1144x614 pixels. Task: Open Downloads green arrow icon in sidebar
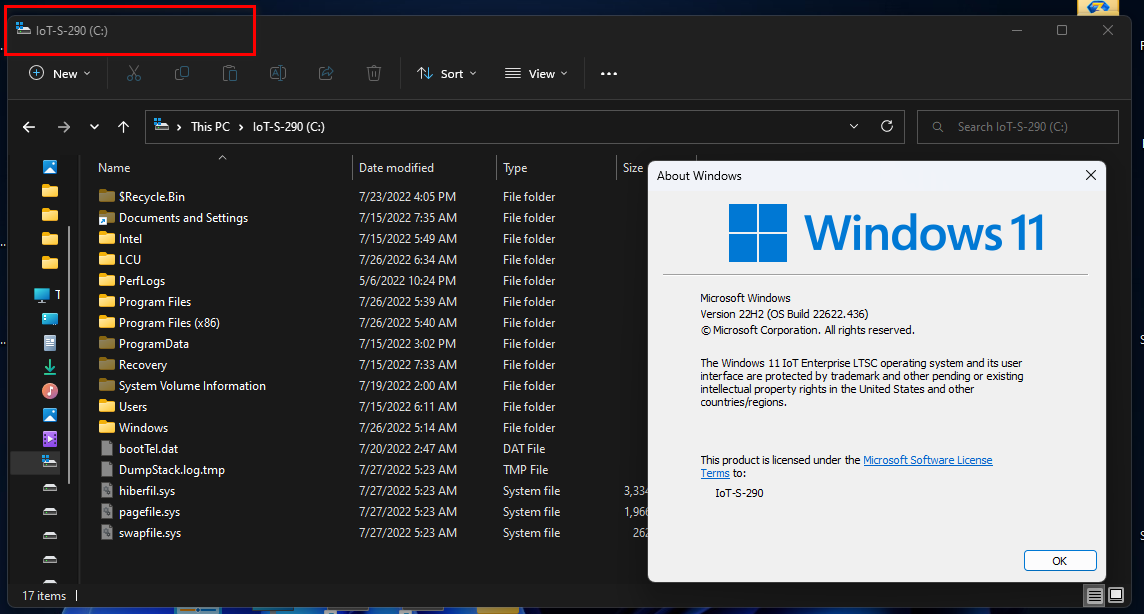[50, 367]
